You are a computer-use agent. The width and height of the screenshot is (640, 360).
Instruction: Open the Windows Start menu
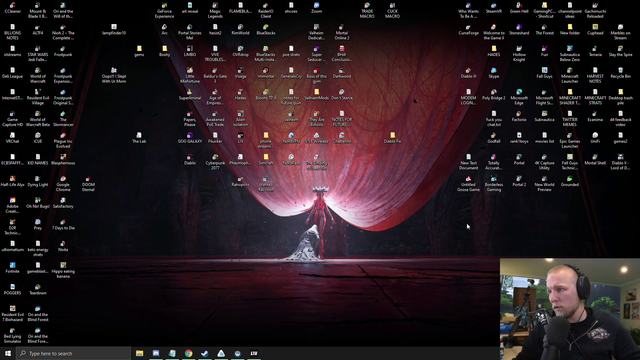tap(8, 353)
